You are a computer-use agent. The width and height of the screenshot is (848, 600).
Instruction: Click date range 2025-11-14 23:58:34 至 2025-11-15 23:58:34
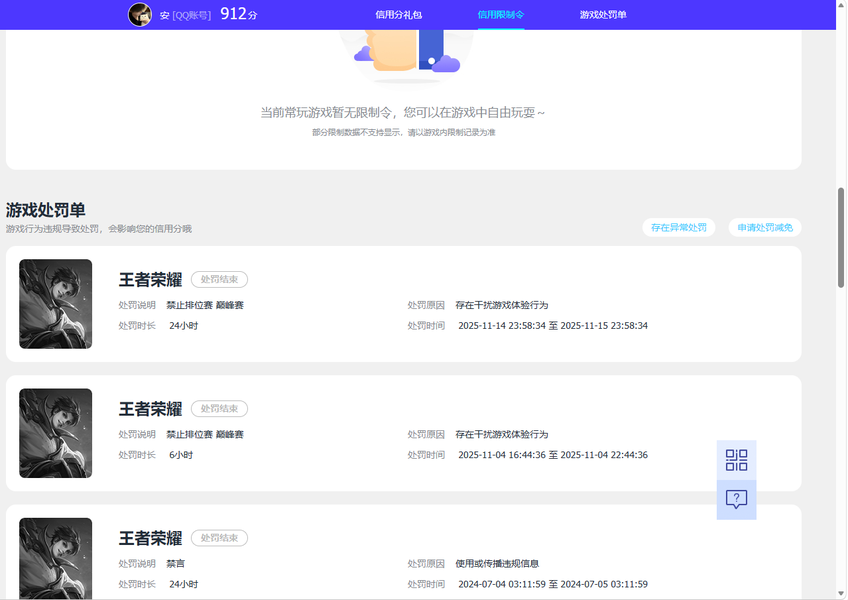point(553,326)
